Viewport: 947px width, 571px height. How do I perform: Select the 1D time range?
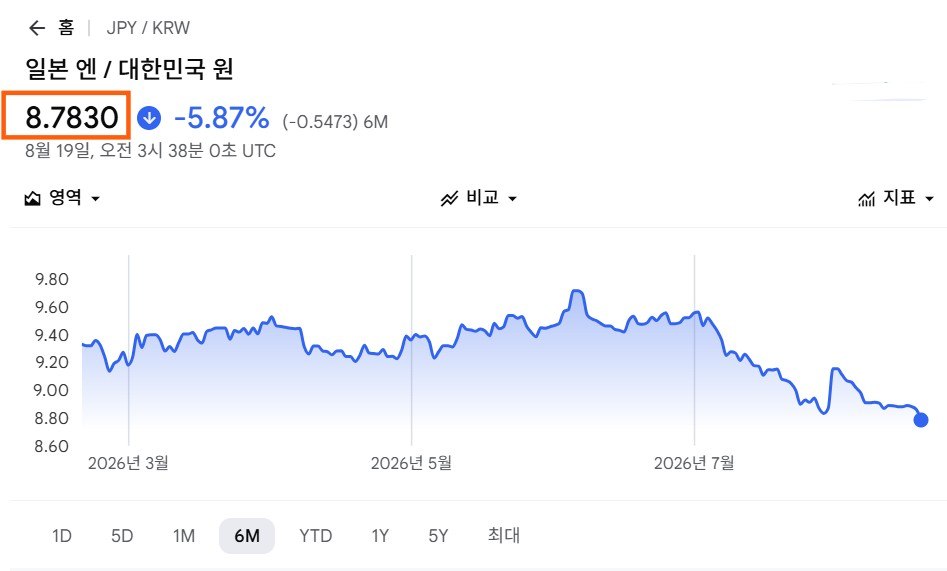pos(62,536)
